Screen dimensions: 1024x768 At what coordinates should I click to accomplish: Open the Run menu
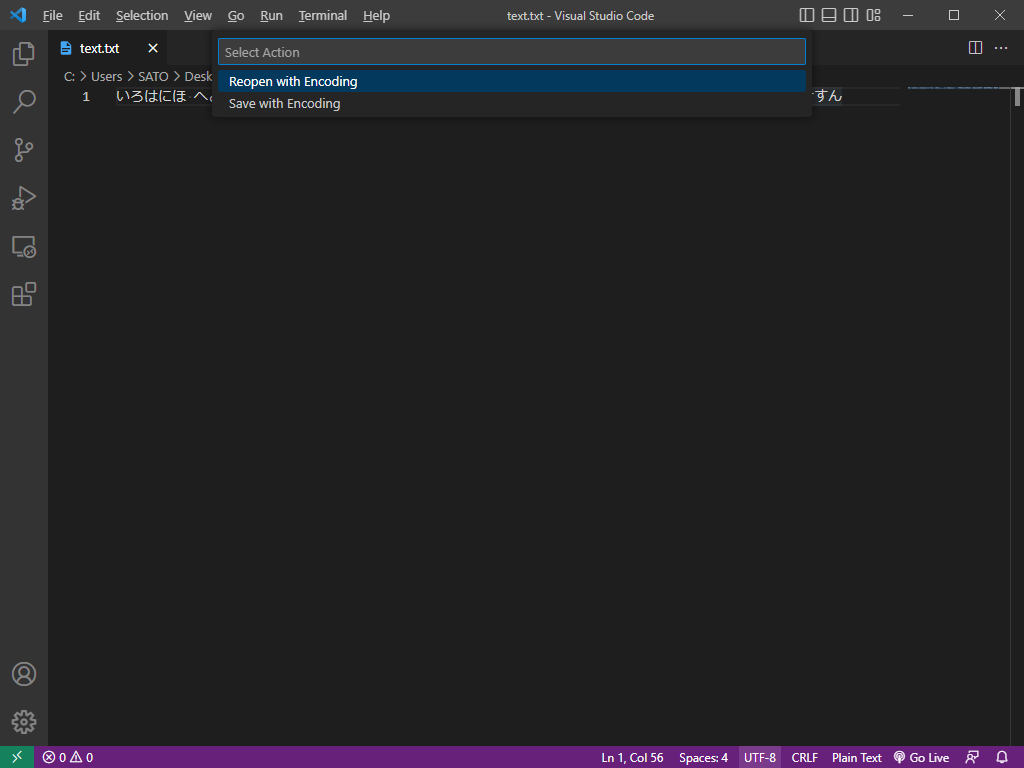point(271,16)
